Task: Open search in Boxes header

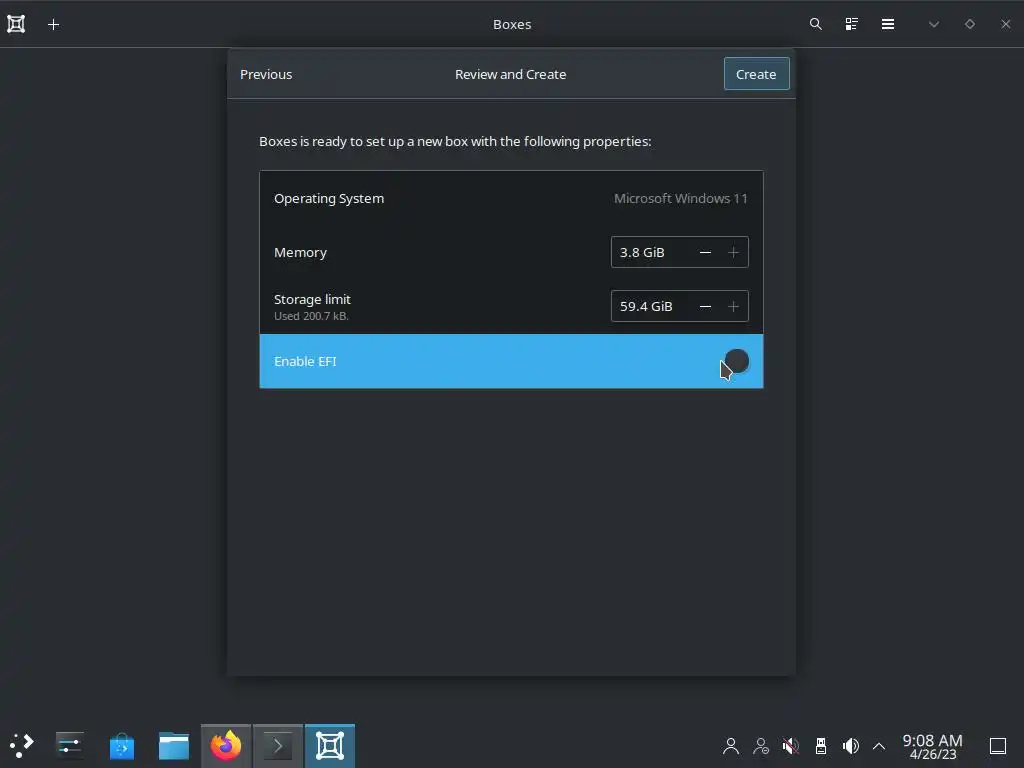Action: point(816,24)
